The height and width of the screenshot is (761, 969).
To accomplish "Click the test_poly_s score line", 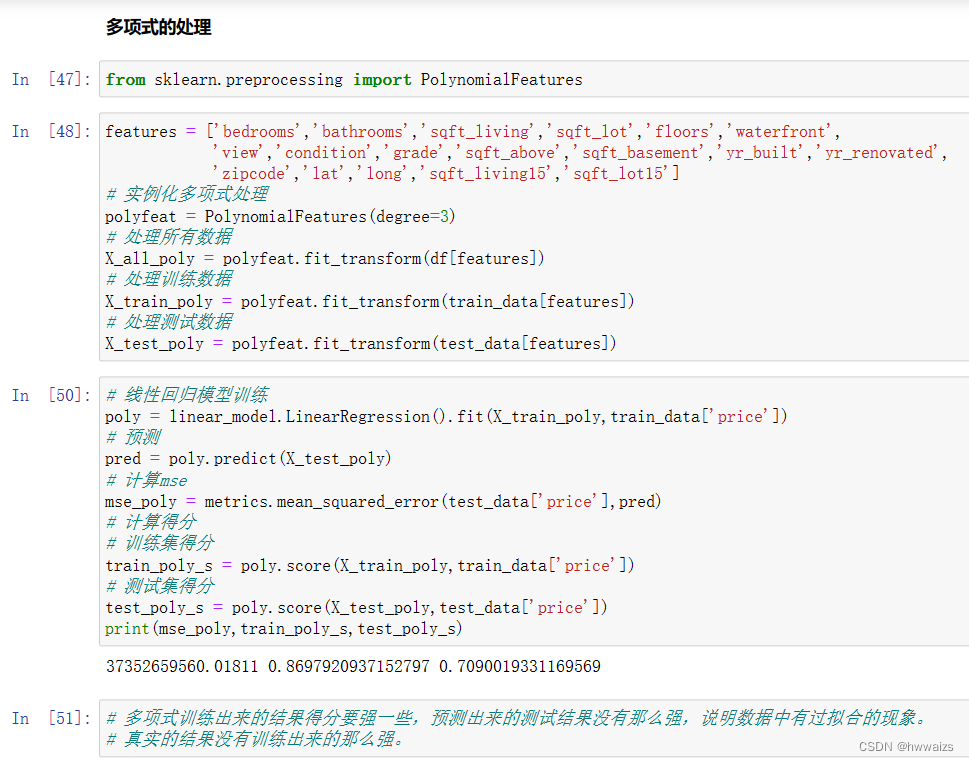I will [x=356, y=608].
